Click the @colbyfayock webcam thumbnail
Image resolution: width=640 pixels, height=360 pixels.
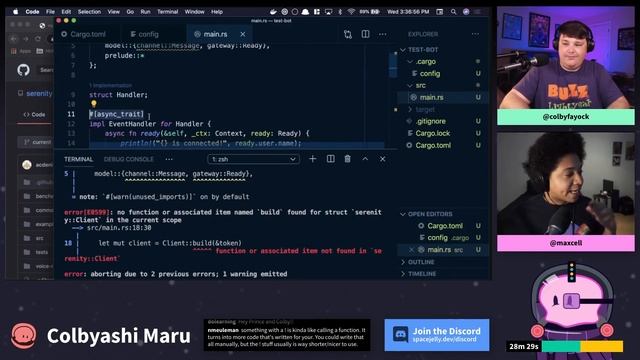pos(566,58)
